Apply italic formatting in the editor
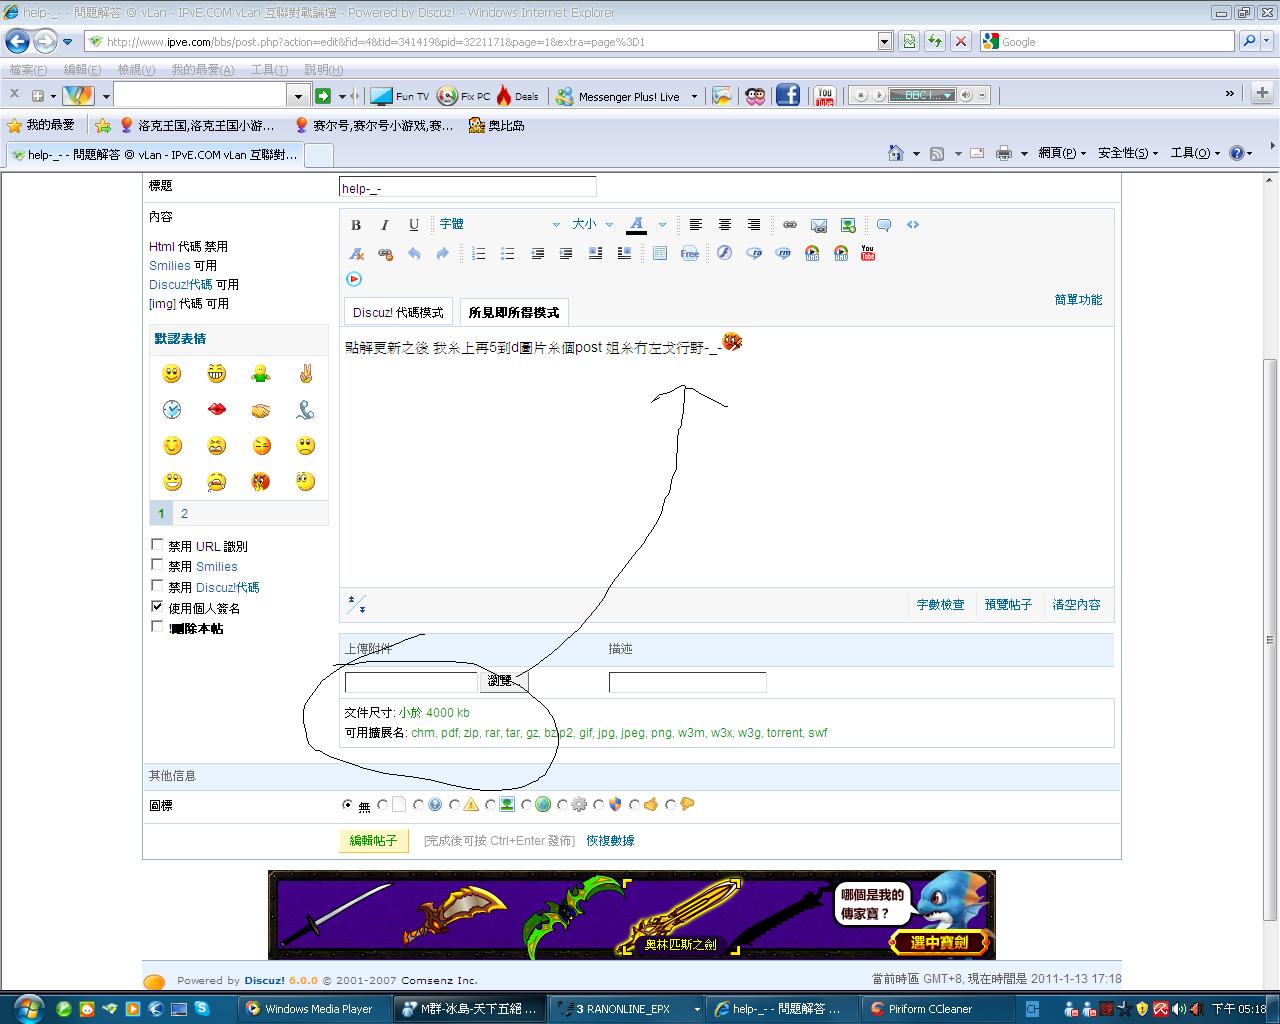The height and width of the screenshot is (1024, 1280). [x=384, y=225]
